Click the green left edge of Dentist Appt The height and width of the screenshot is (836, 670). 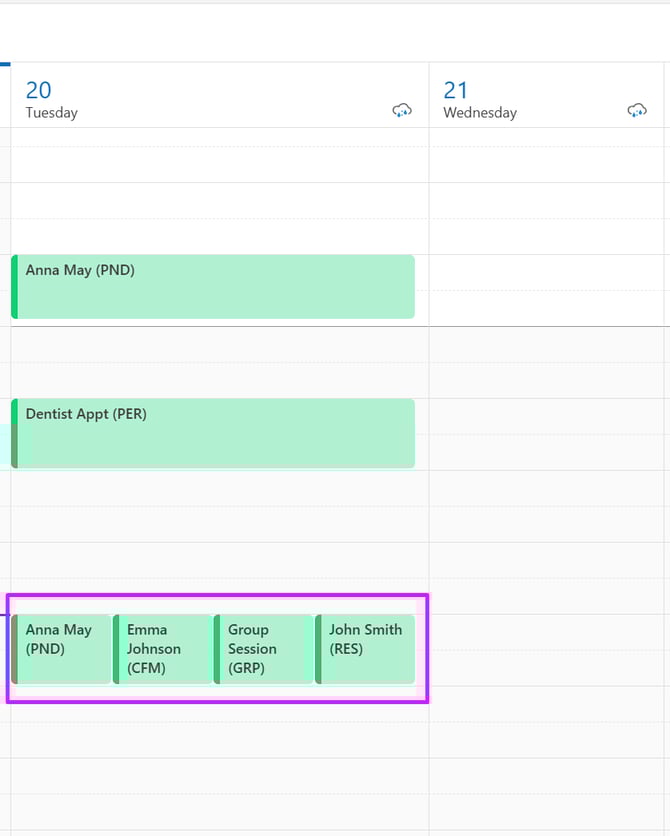(14, 433)
